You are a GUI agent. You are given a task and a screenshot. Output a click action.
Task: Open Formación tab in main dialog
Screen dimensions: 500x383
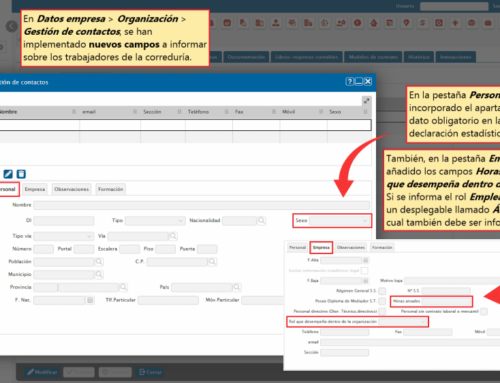111,189
